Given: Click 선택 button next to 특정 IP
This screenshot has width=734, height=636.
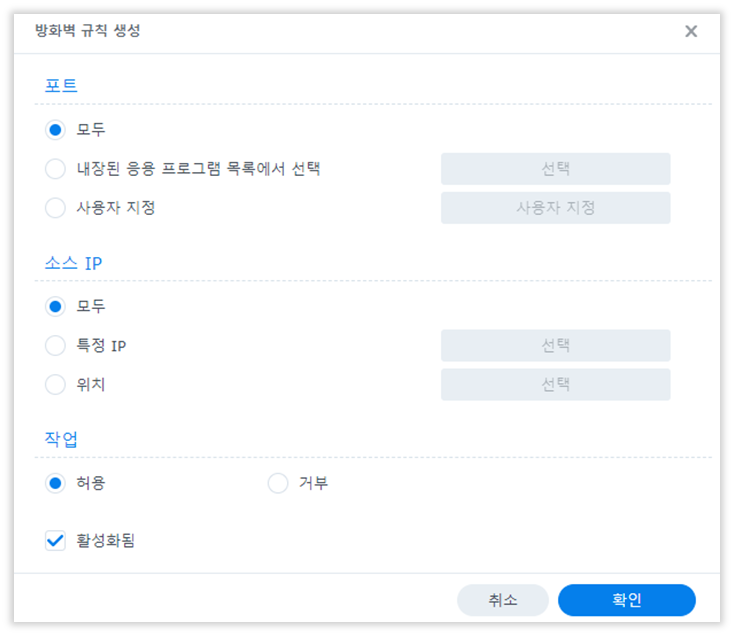Looking at the screenshot, I should [x=555, y=345].
